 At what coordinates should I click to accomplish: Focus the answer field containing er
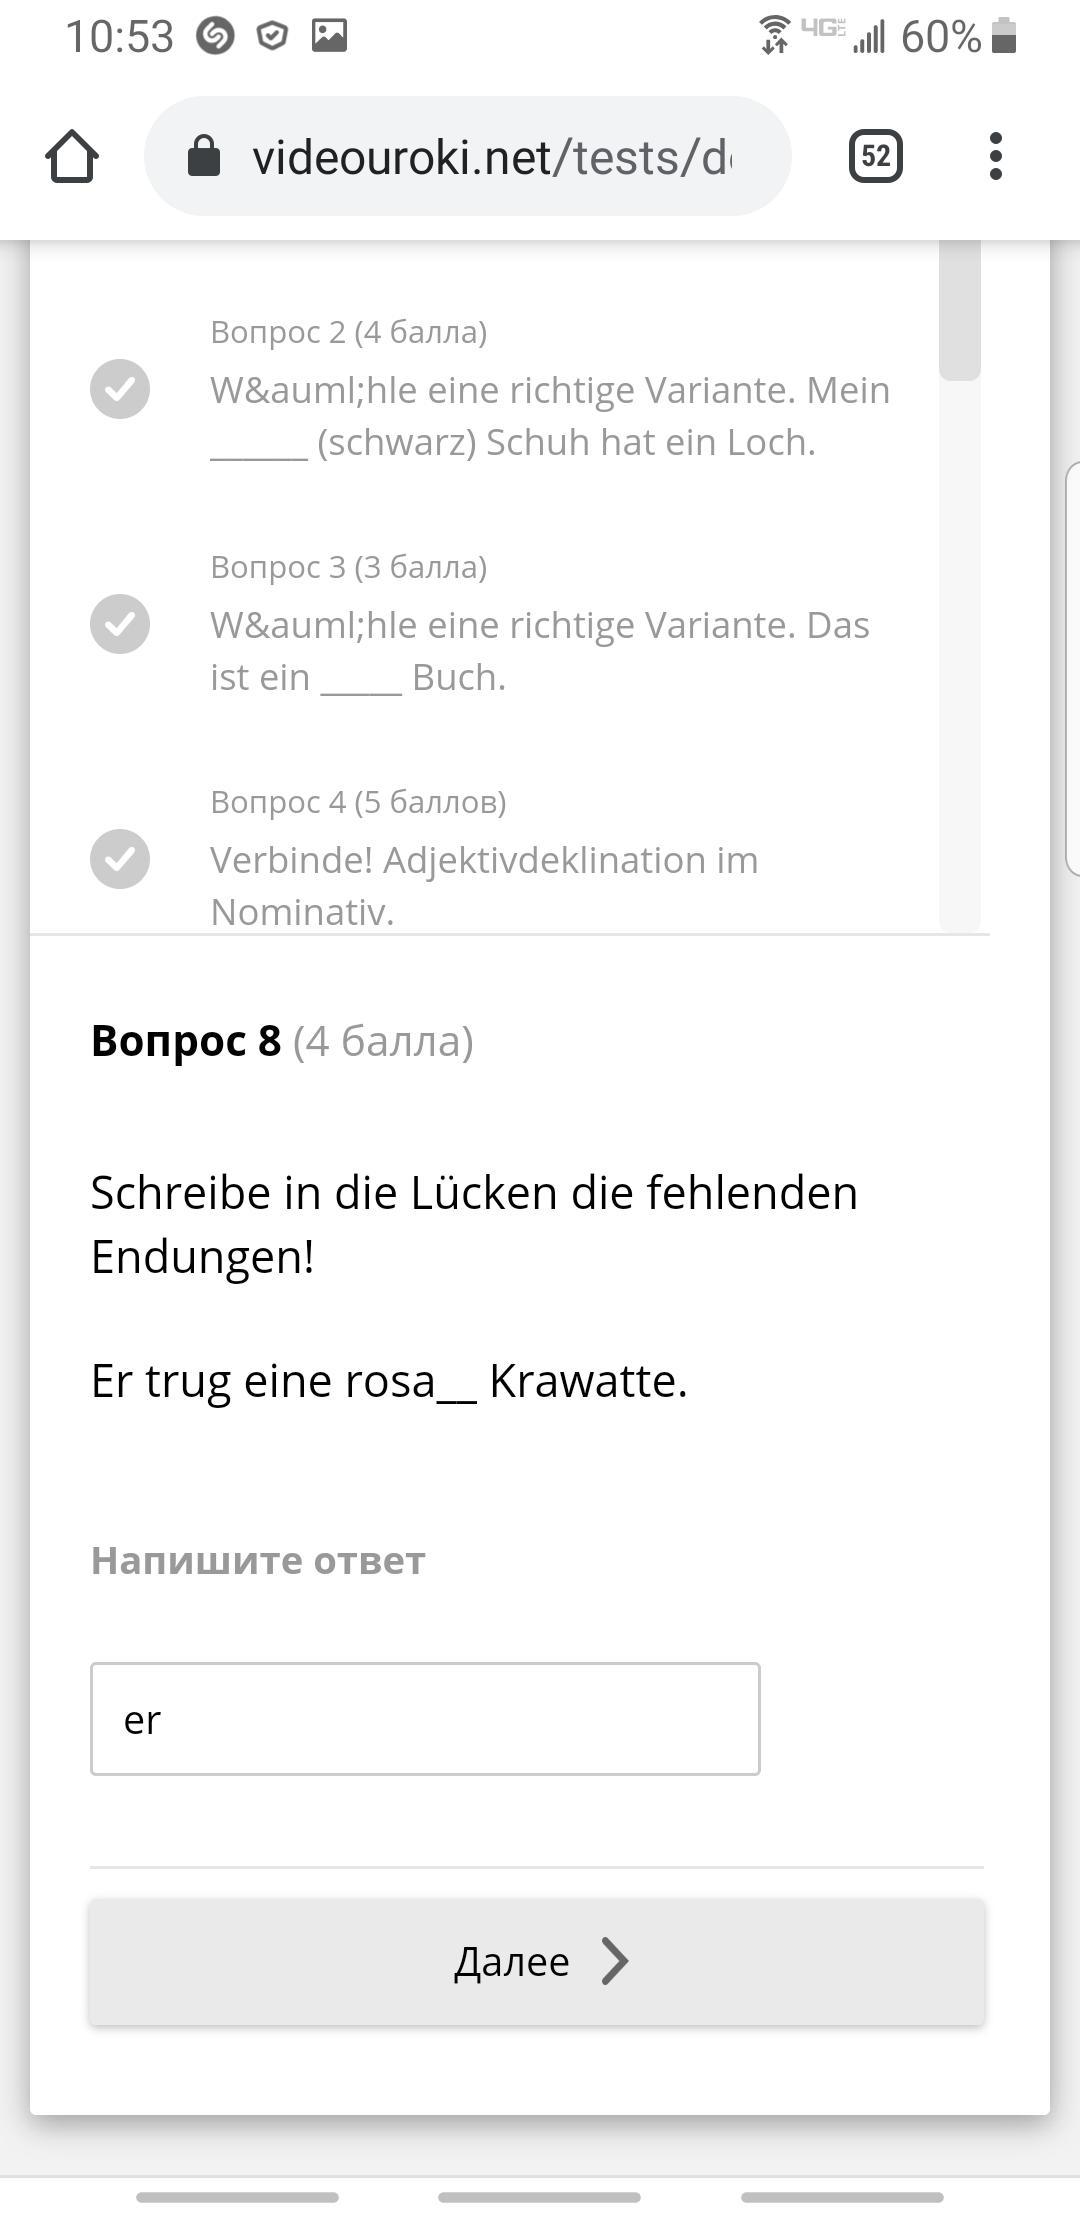(425, 1719)
